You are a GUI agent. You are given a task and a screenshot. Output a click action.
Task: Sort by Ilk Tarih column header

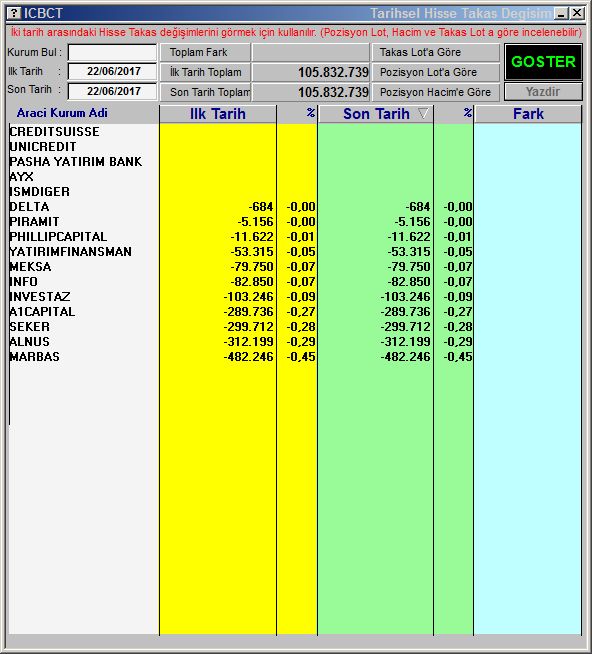218,114
